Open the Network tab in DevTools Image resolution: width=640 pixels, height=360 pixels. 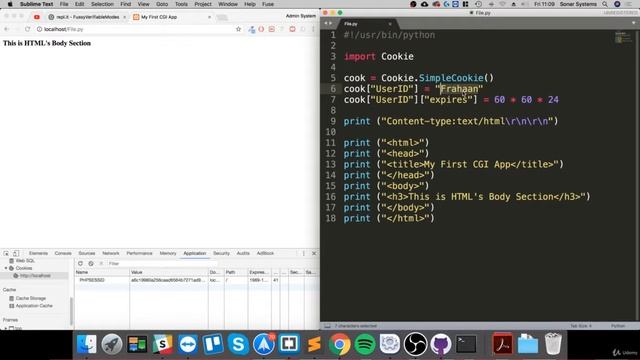point(111,253)
